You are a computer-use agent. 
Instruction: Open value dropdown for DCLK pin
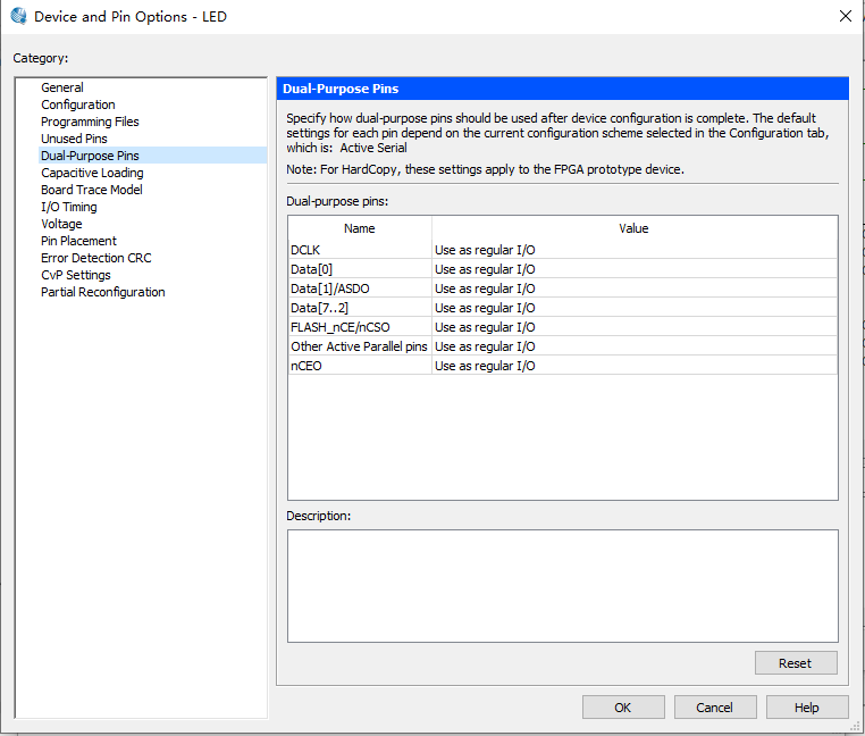click(x=634, y=250)
